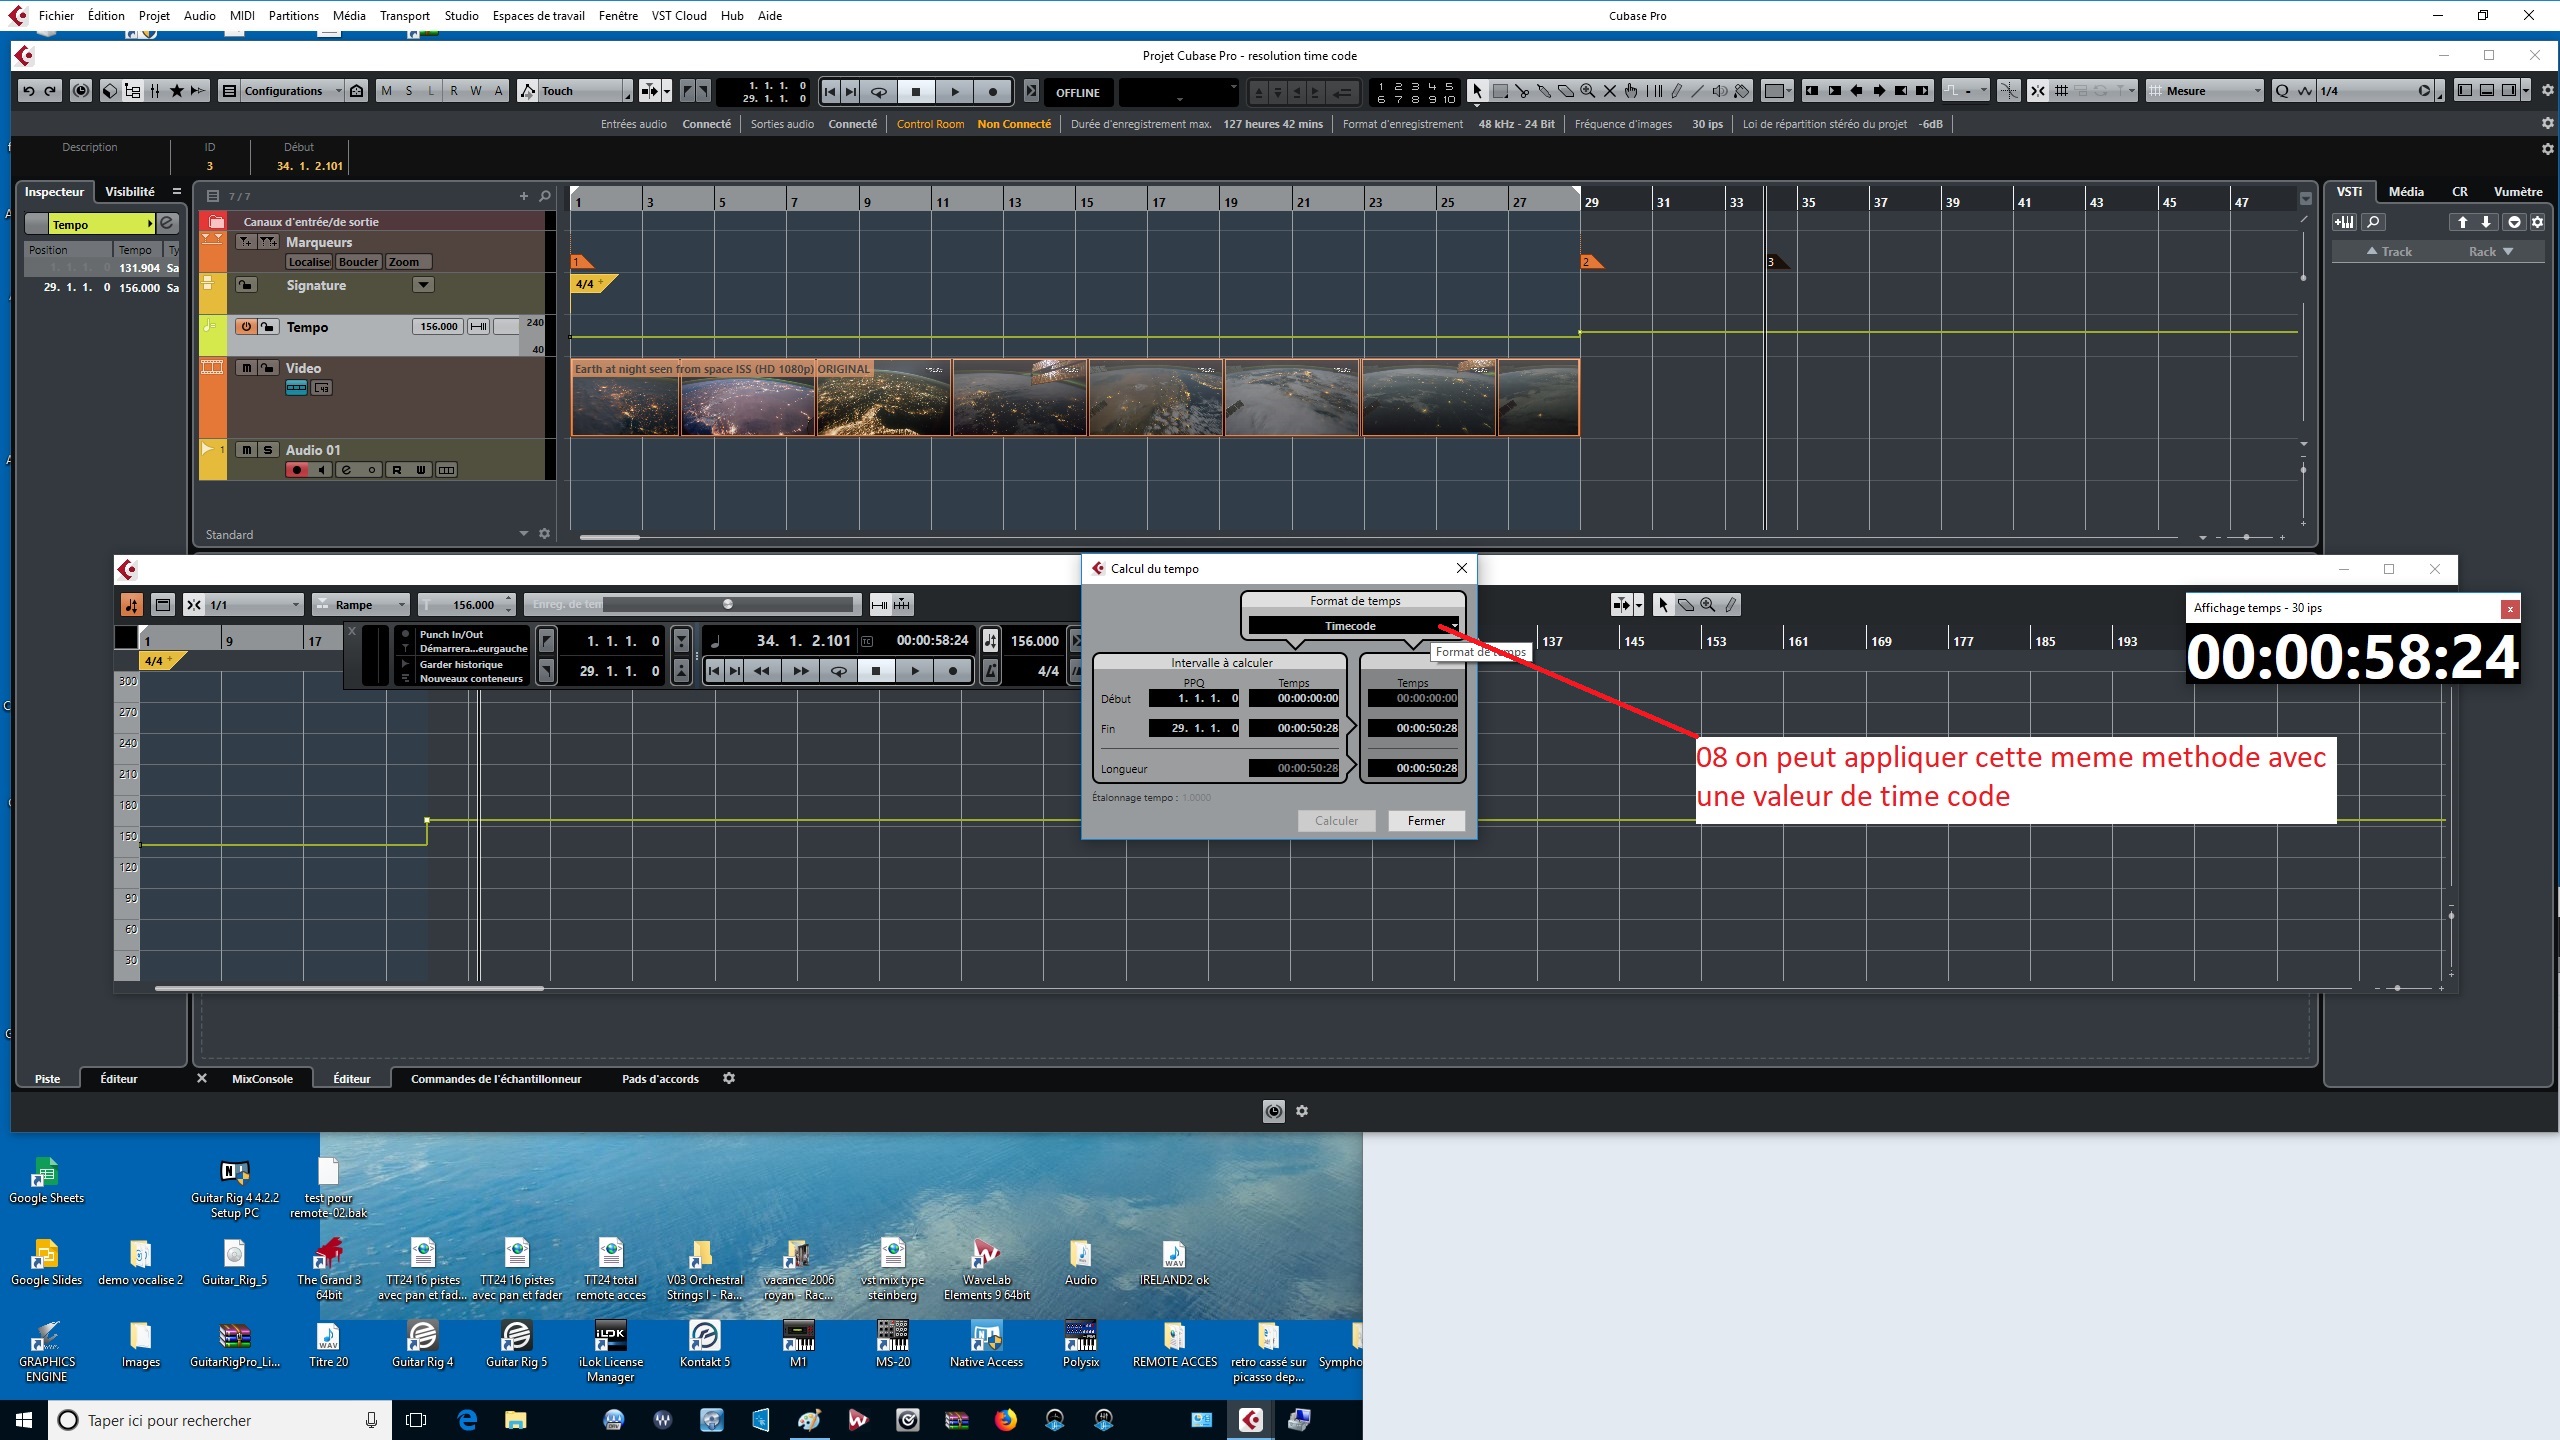Image resolution: width=2560 pixels, height=1440 pixels.
Task: Switch to the MixConsole tab
Action: 263,1079
